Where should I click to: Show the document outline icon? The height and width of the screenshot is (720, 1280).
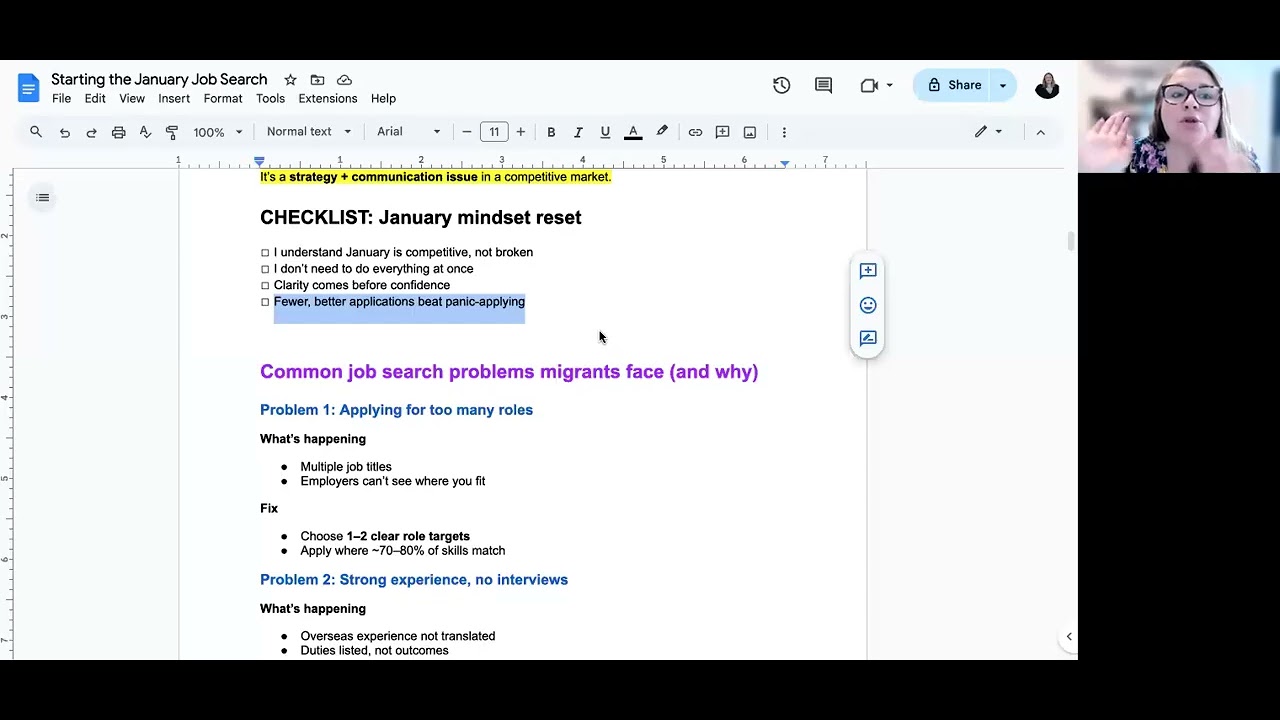pos(42,198)
